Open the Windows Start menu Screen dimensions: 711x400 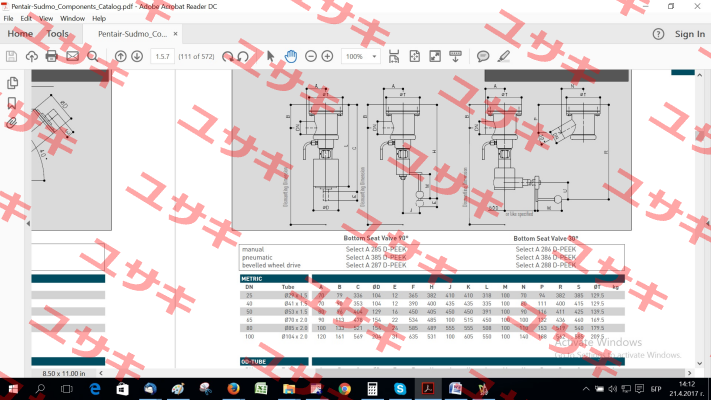pos(13,389)
